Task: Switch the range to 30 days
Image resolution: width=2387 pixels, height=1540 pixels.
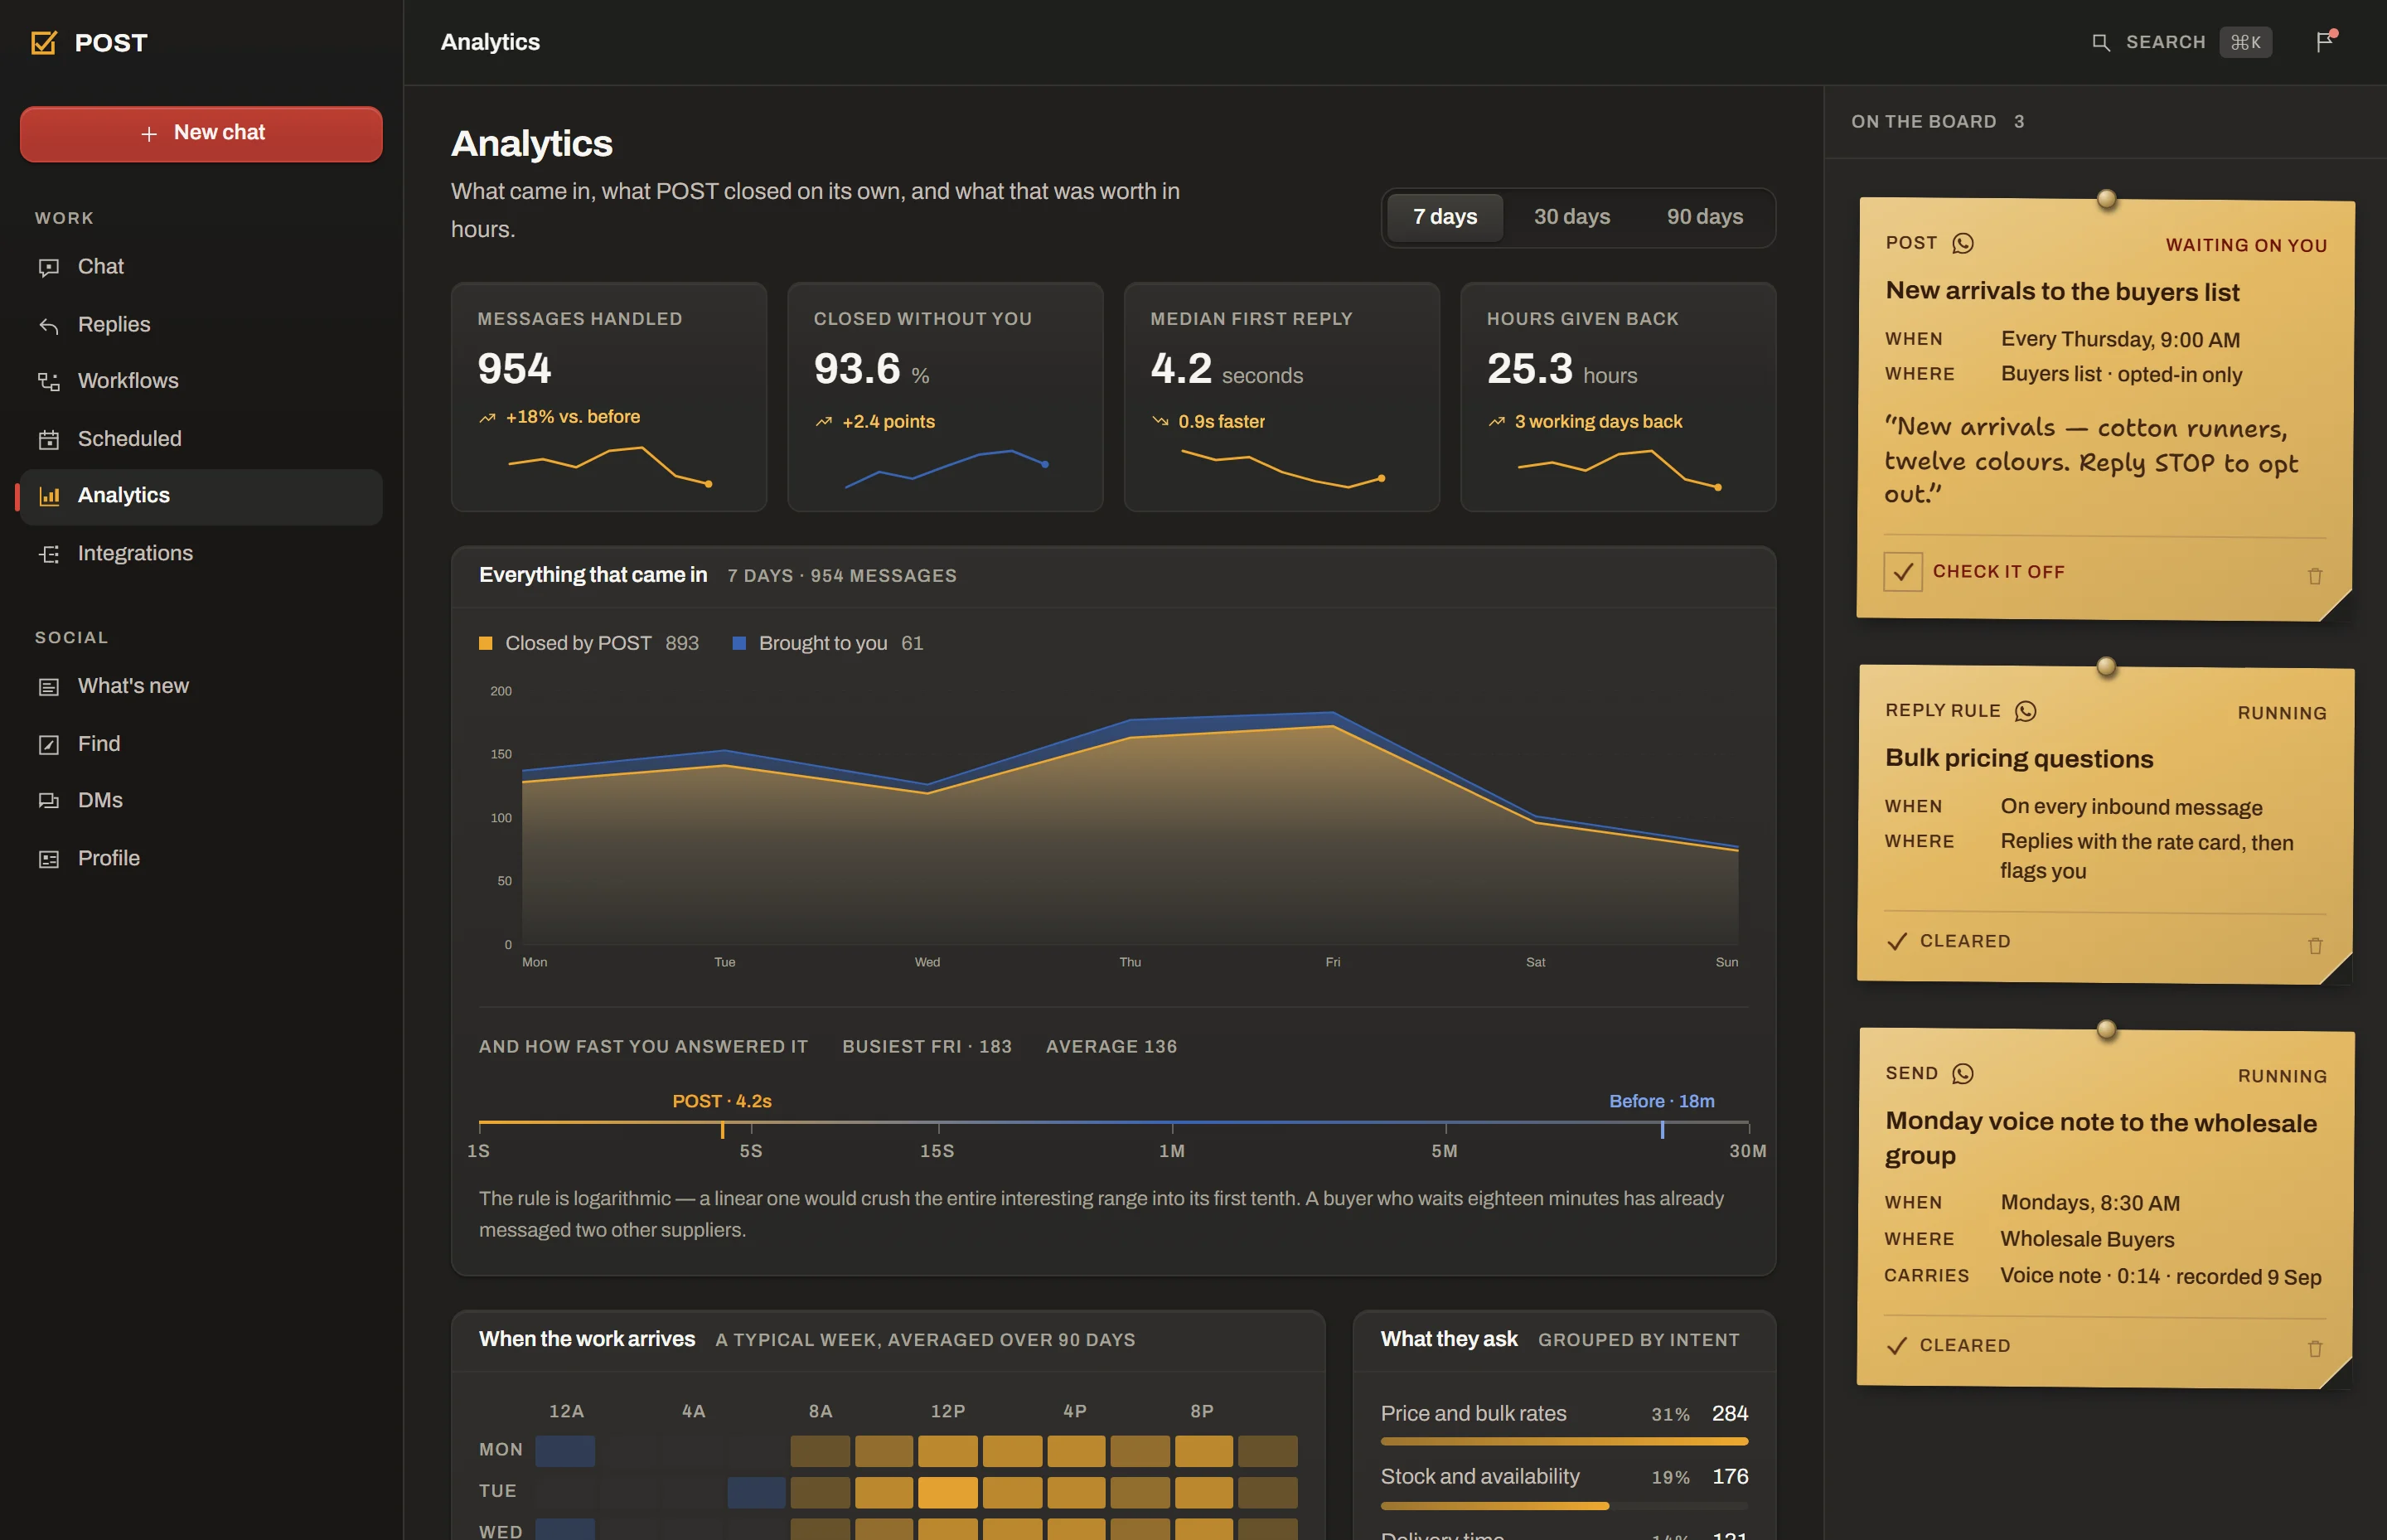Action: (x=1572, y=217)
